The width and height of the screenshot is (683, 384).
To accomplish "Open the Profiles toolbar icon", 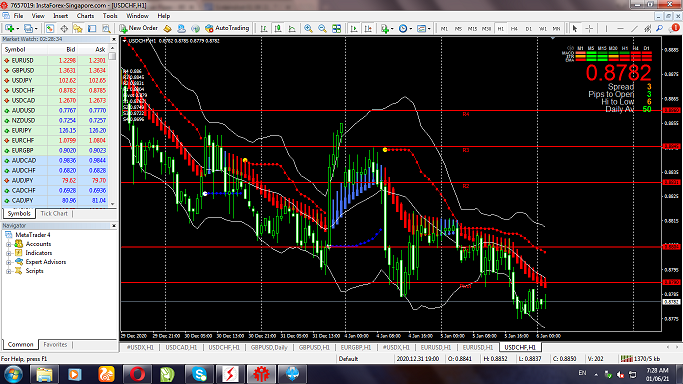I will pos(28,28).
